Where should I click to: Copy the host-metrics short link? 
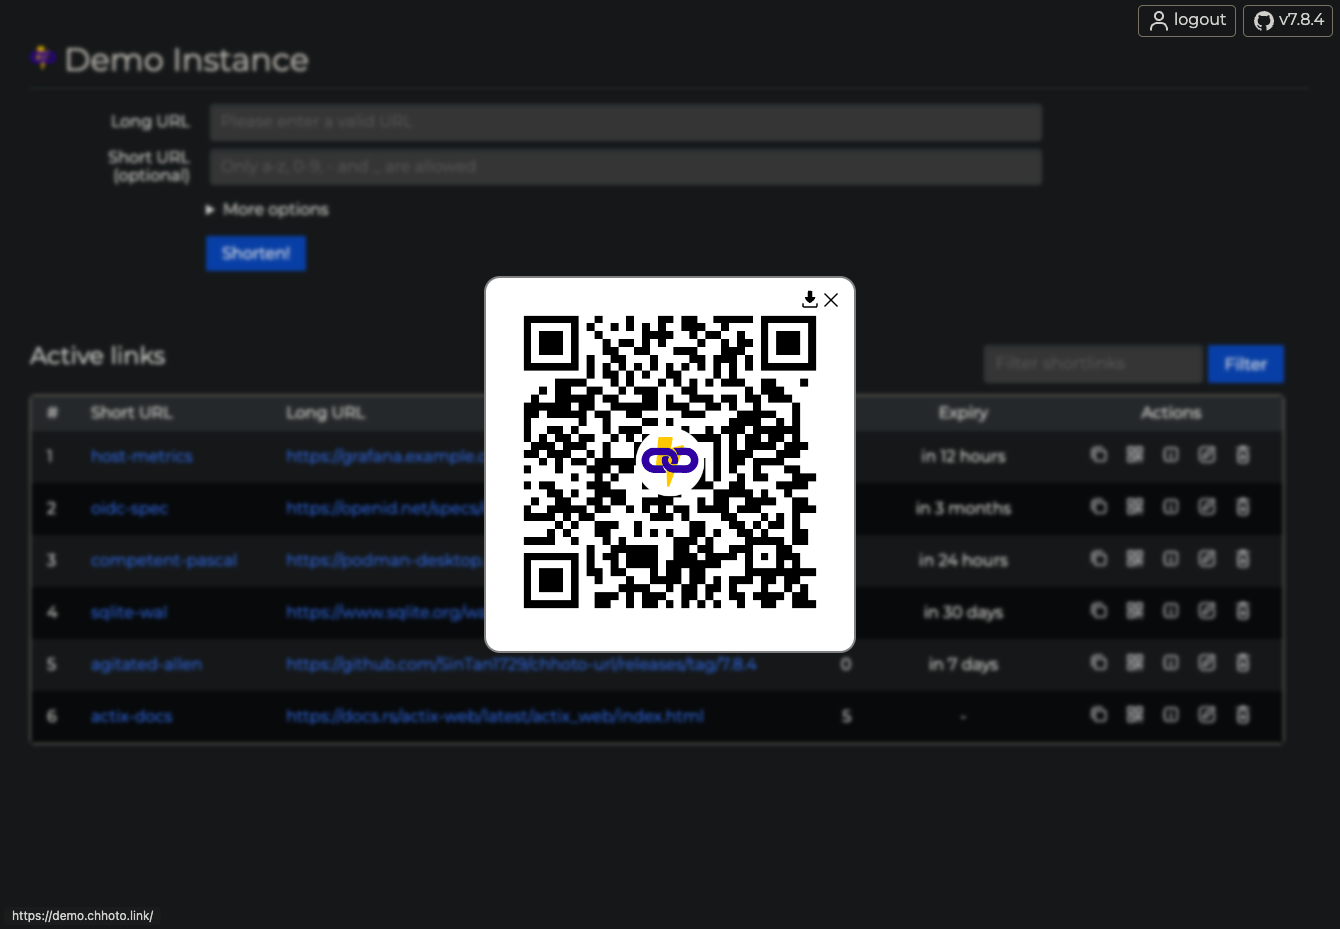click(x=1099, y=455)
